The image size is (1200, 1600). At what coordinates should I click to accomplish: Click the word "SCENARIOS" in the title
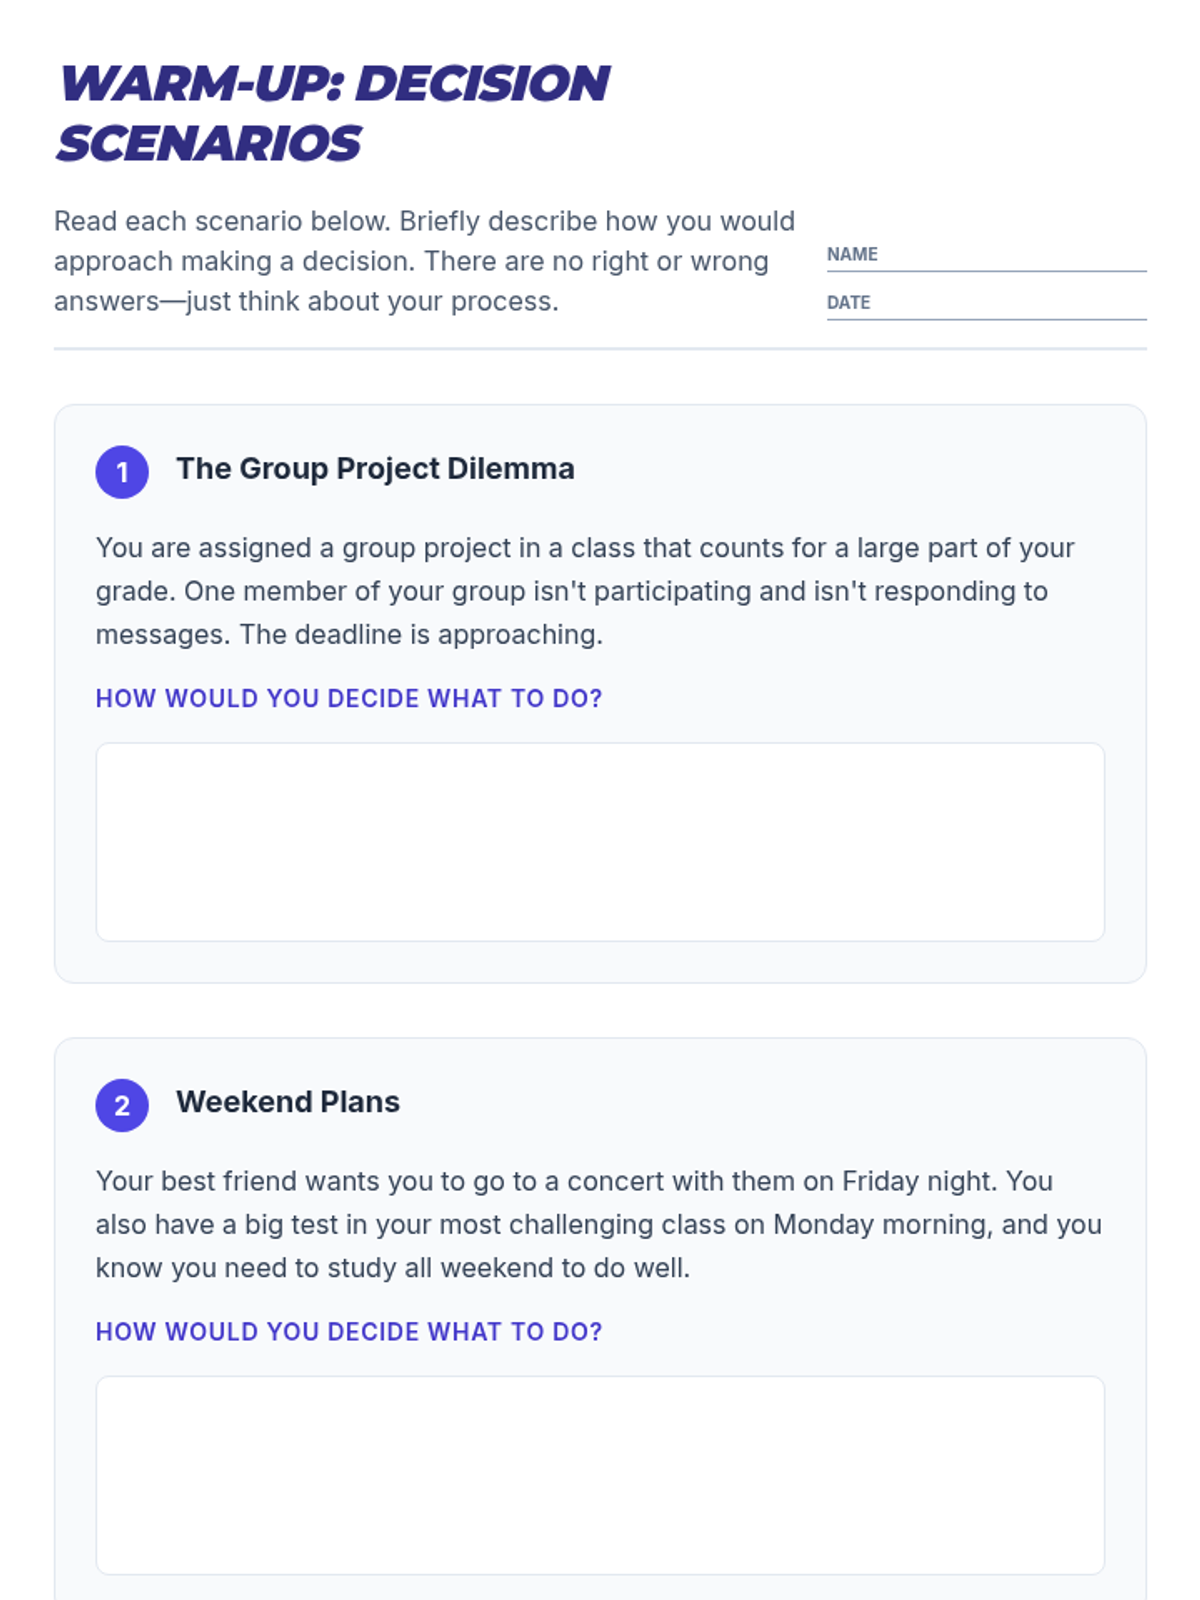(x=209, y=144)
